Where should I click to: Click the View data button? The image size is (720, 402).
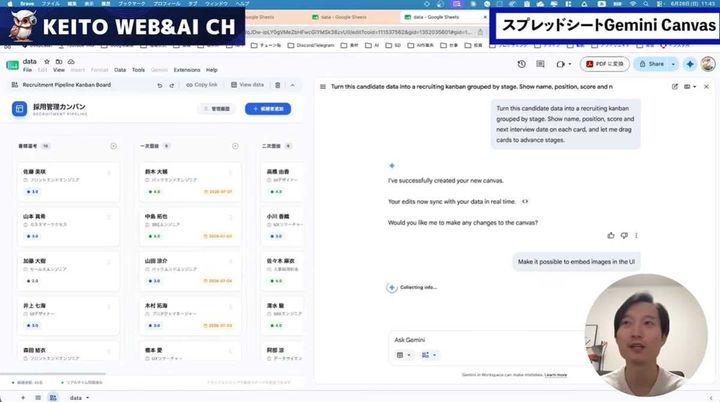click(x=247, y=85)
